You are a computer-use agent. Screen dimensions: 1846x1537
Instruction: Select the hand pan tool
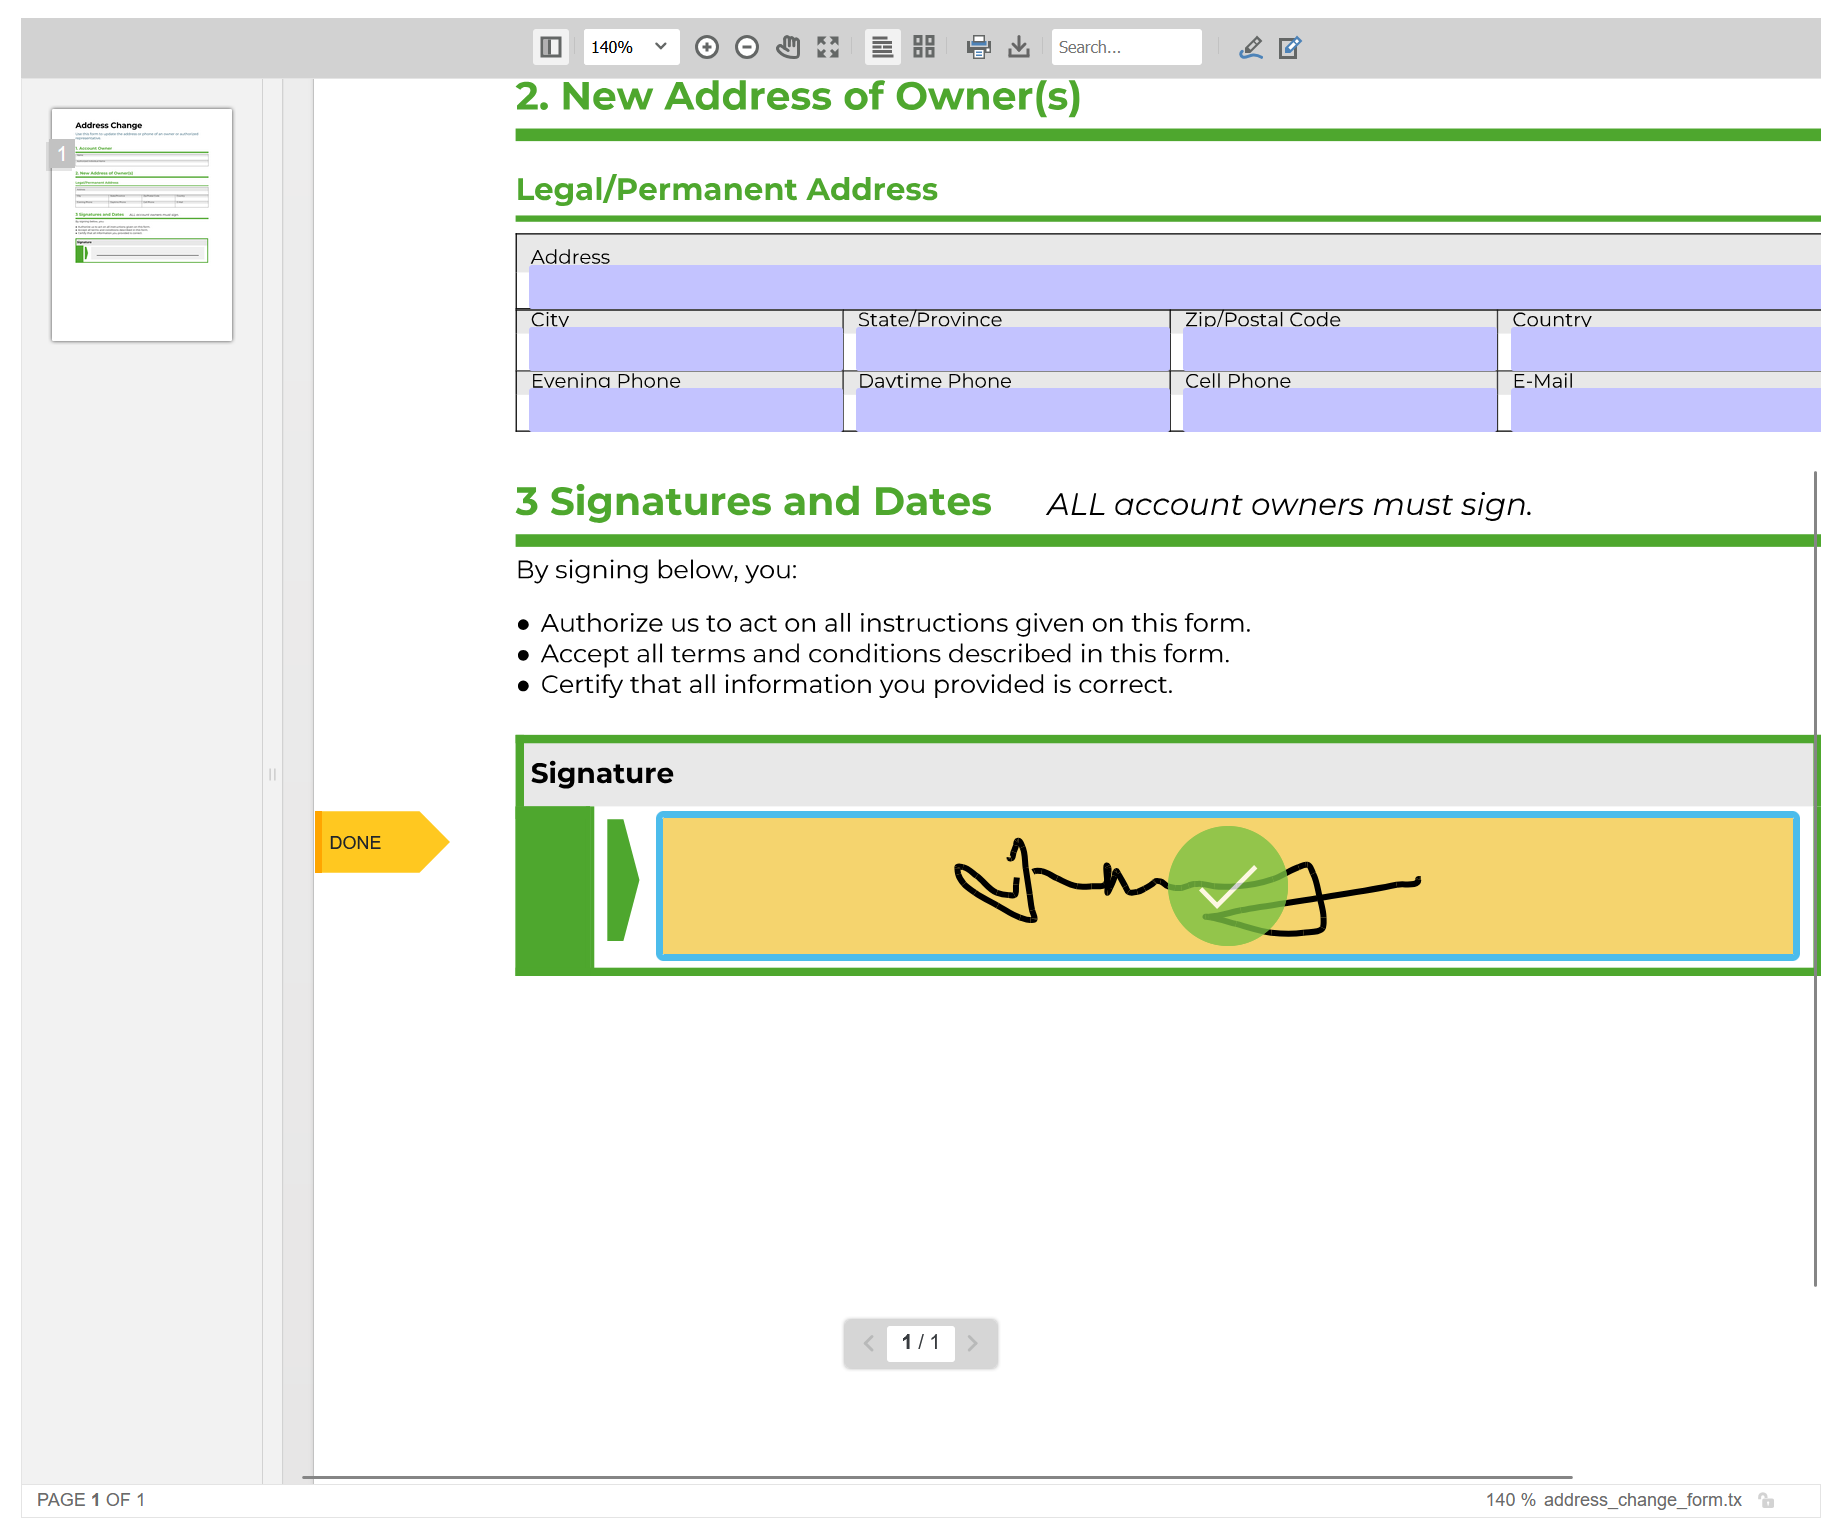point(788,47)
